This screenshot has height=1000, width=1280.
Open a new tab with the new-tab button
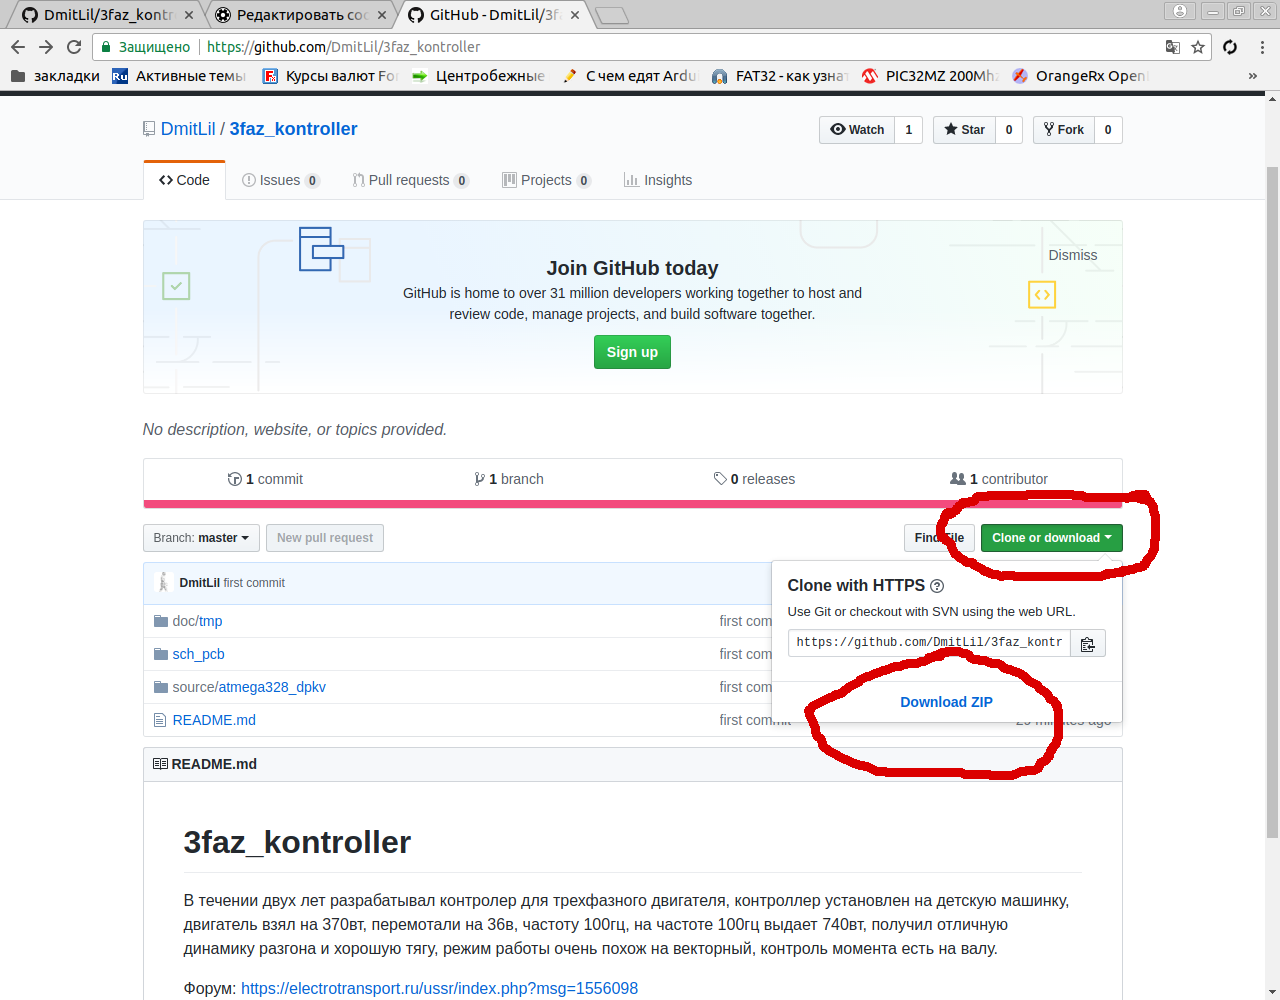(x=611, y=15)
